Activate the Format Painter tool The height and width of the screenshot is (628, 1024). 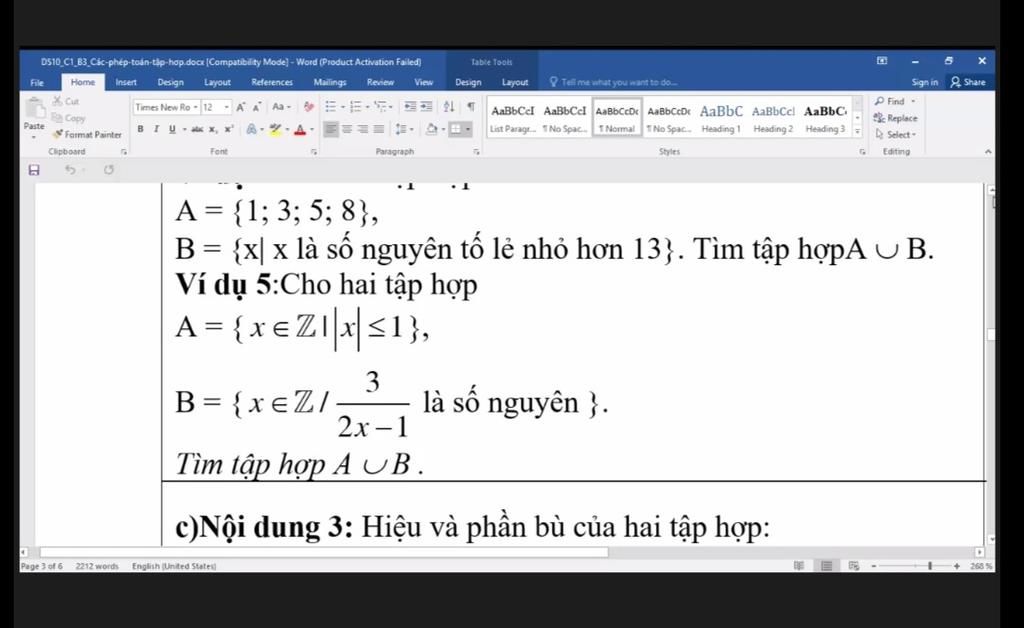(87, 134)
